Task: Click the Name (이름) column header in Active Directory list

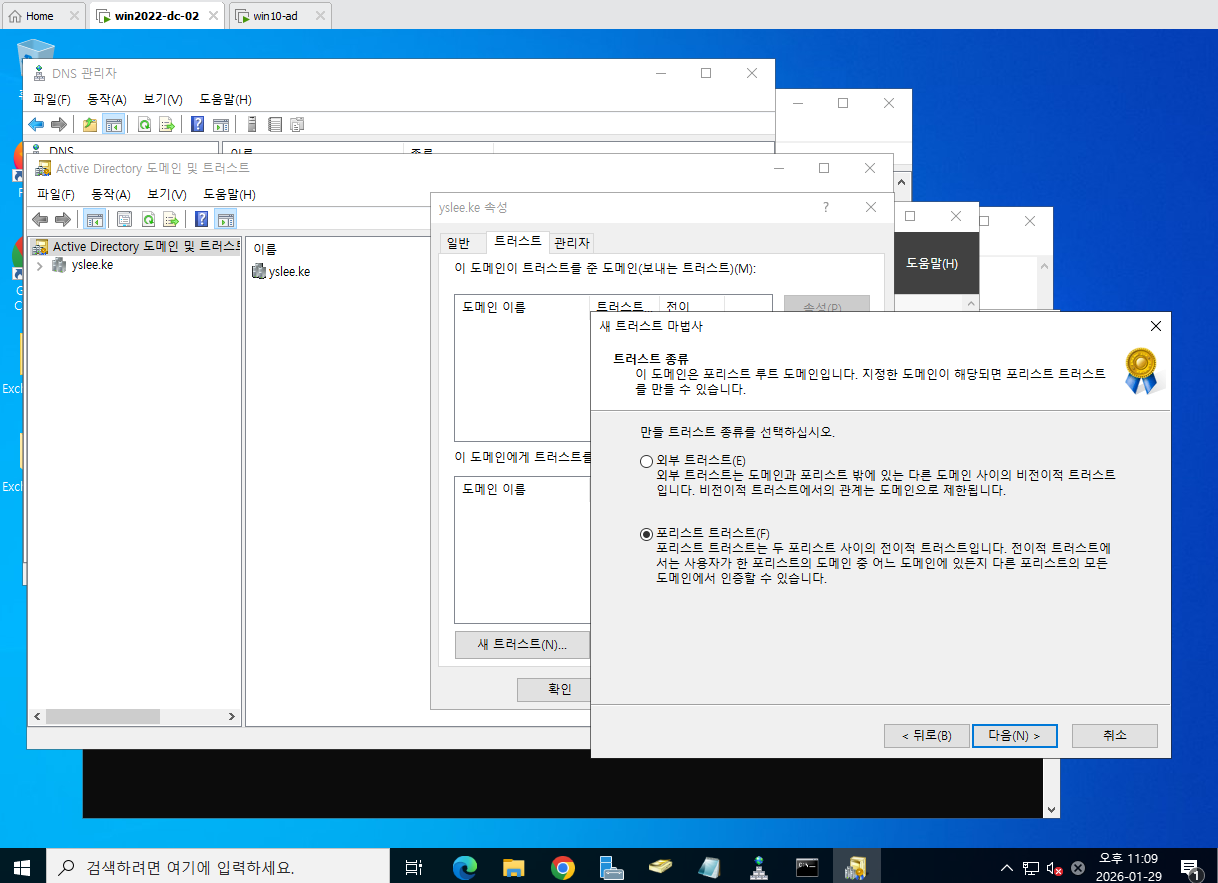Action: pyautogui.click(x=265, y=249)
